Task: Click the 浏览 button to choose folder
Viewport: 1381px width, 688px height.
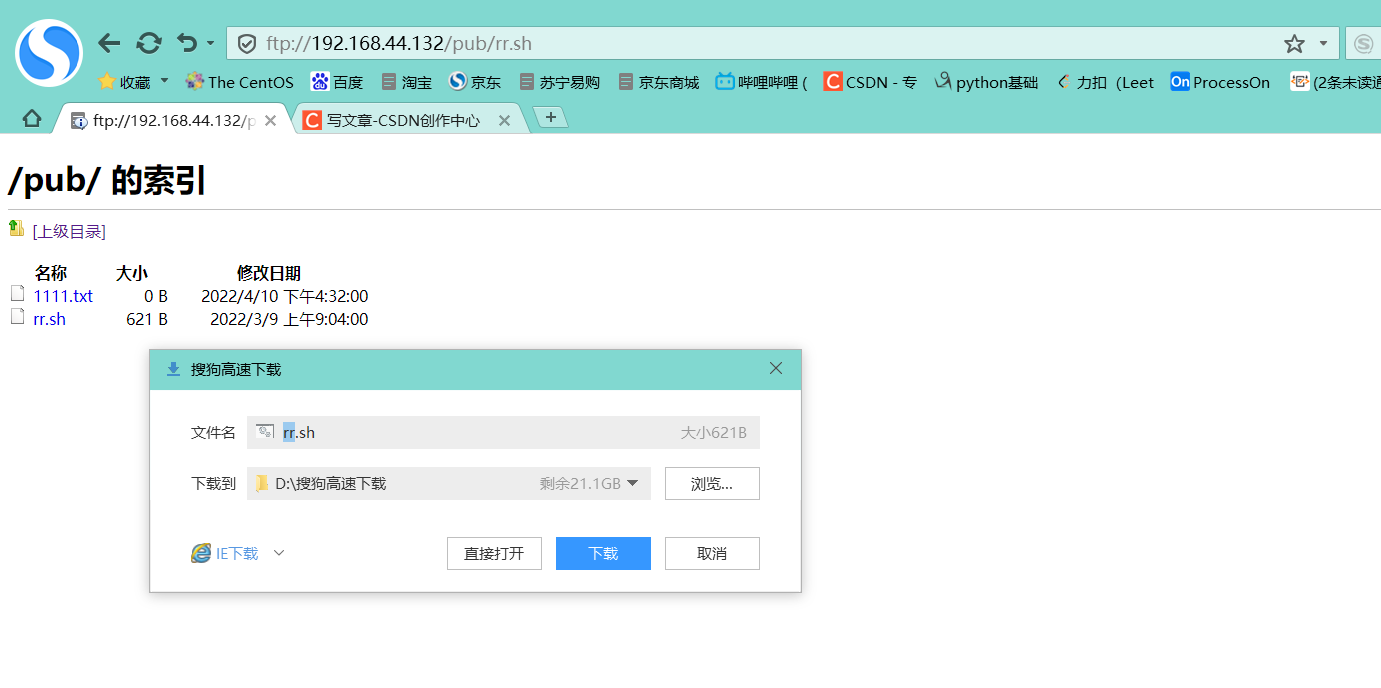Action: 712,483
